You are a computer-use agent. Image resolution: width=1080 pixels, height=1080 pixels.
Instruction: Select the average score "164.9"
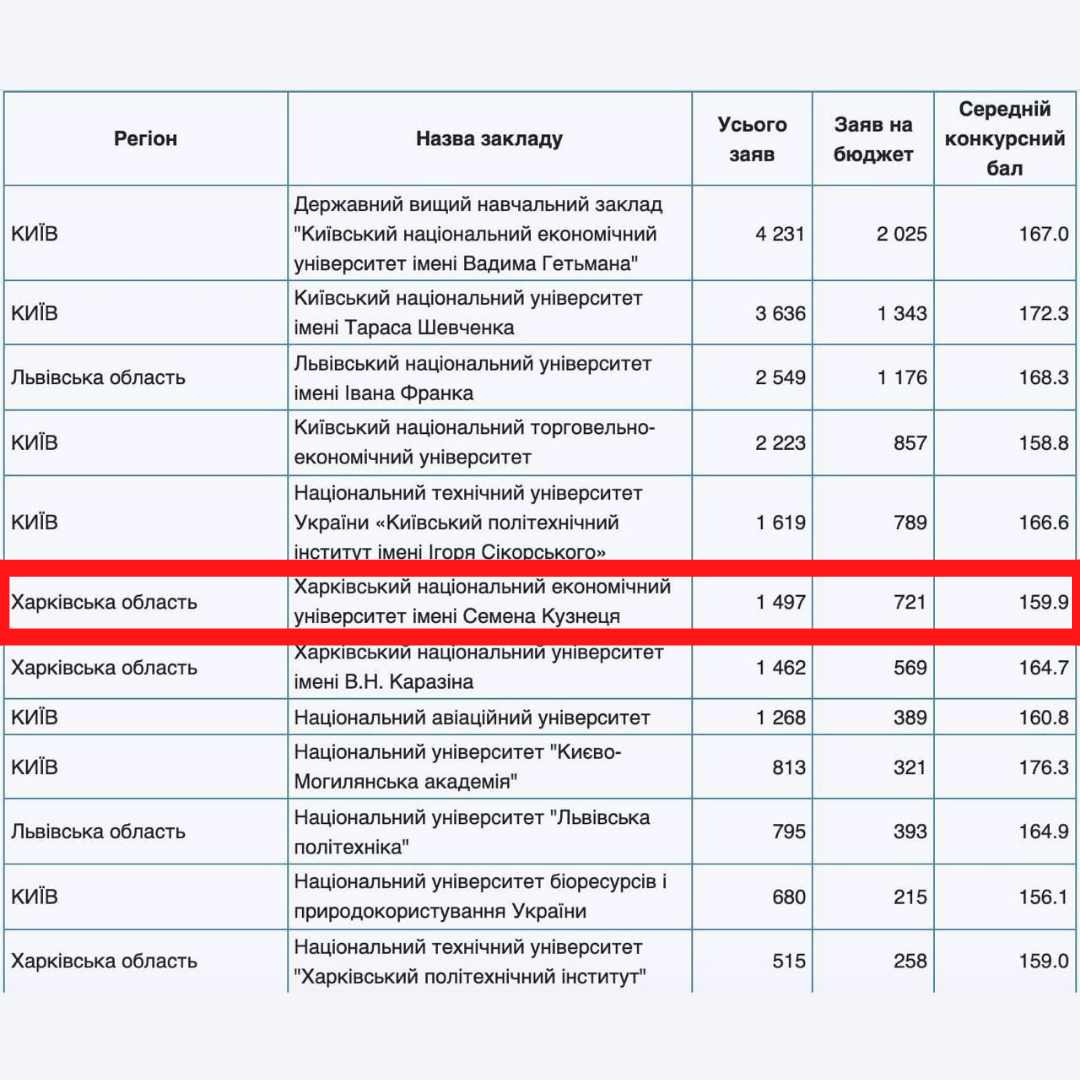tap(1043, 831)
